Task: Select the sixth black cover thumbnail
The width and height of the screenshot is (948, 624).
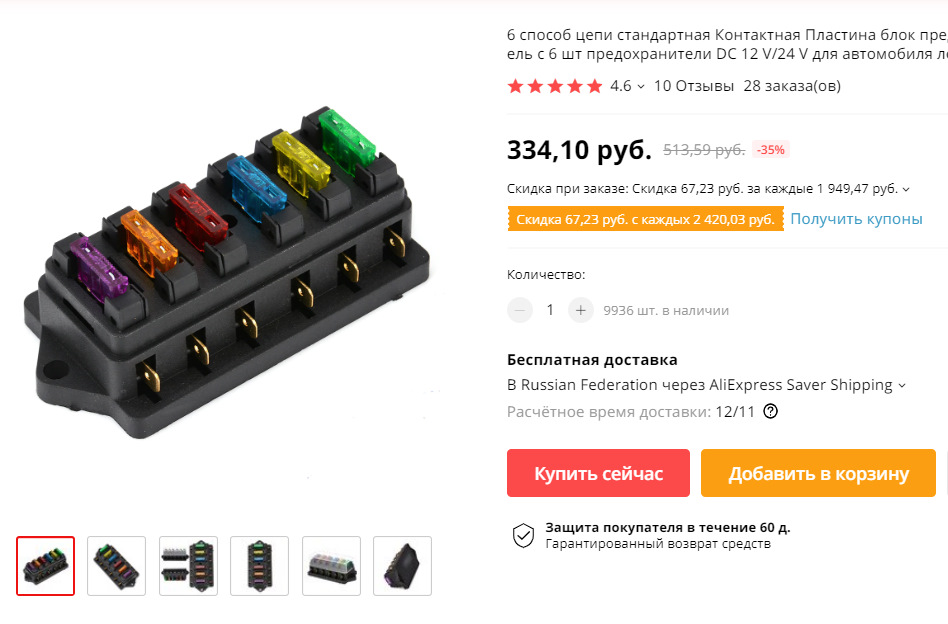Action: click(x=403, y=566)
